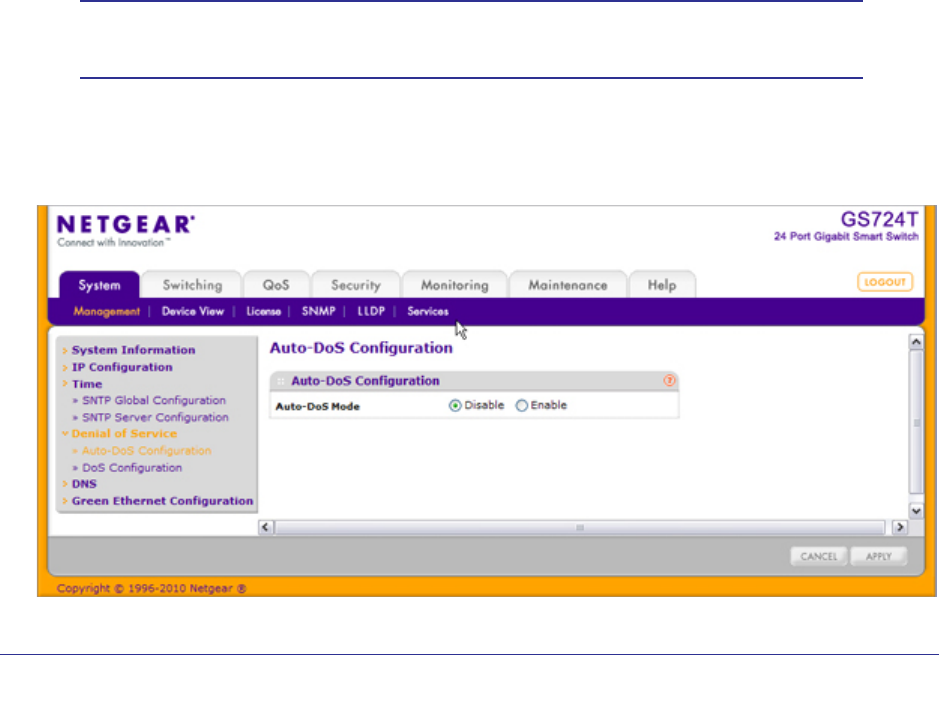Open the Device View submenu
Viewport: 939px width, 724px height.
click(192, 311)
